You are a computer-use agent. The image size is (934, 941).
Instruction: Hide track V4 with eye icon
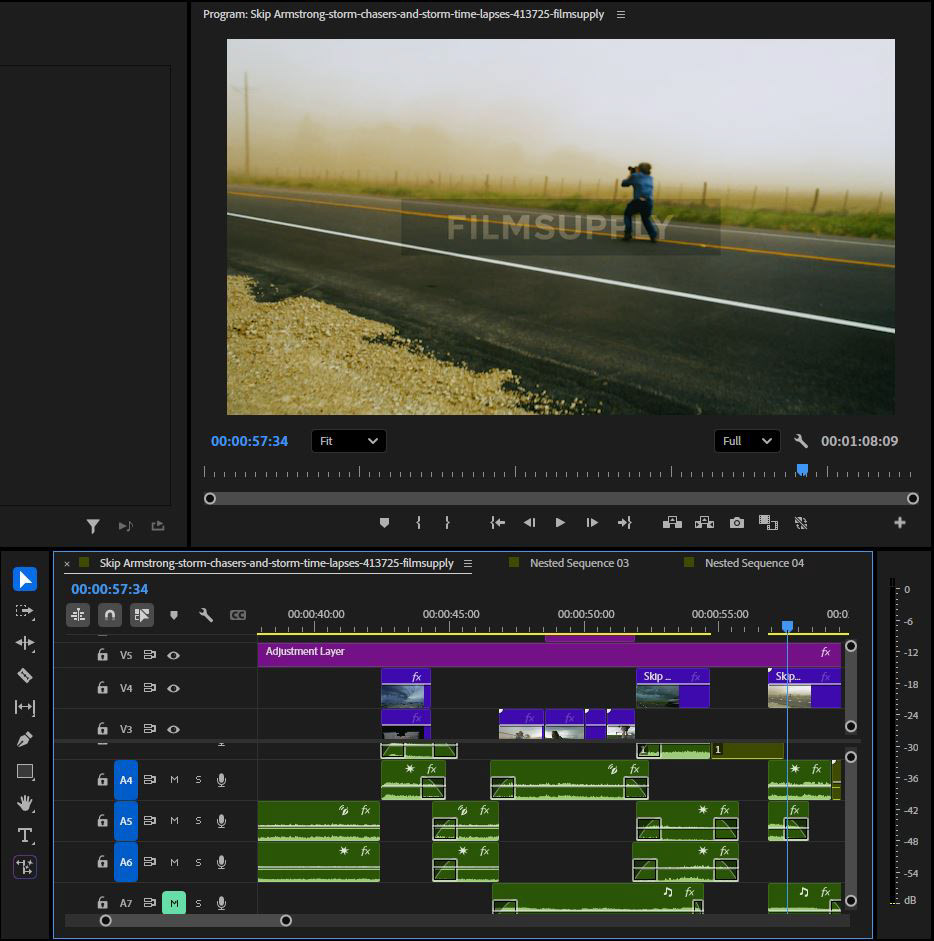pyautogui.click(x=173, y=688)
